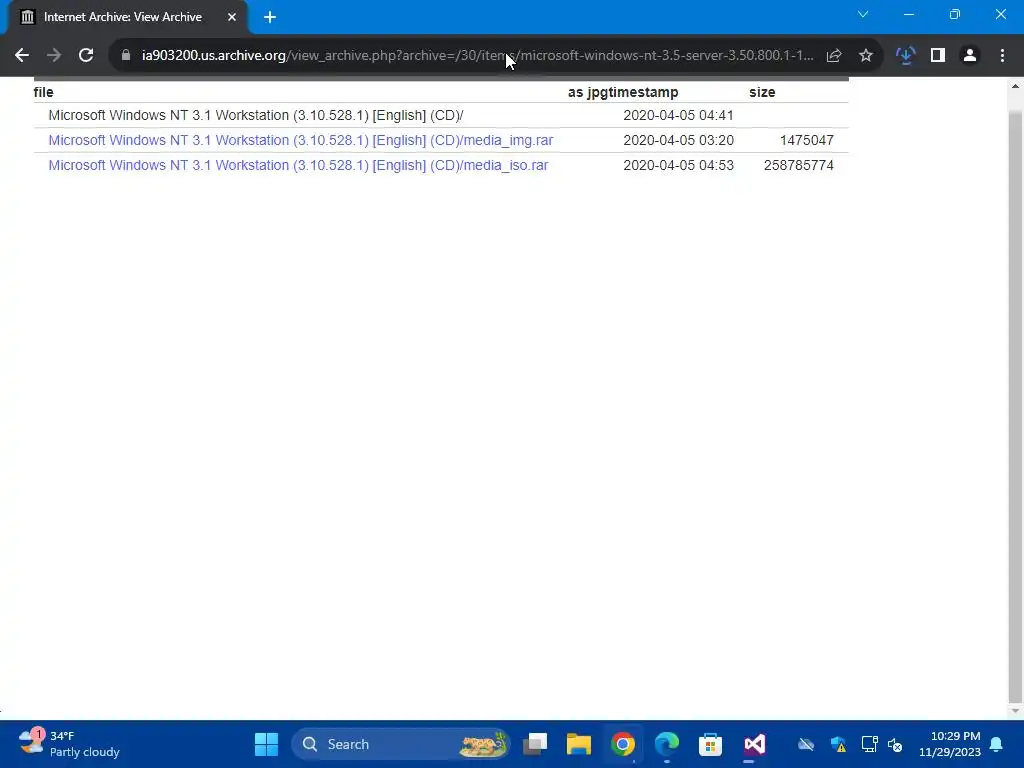Close the Internet Archive tab

click(x=232, y=17)
